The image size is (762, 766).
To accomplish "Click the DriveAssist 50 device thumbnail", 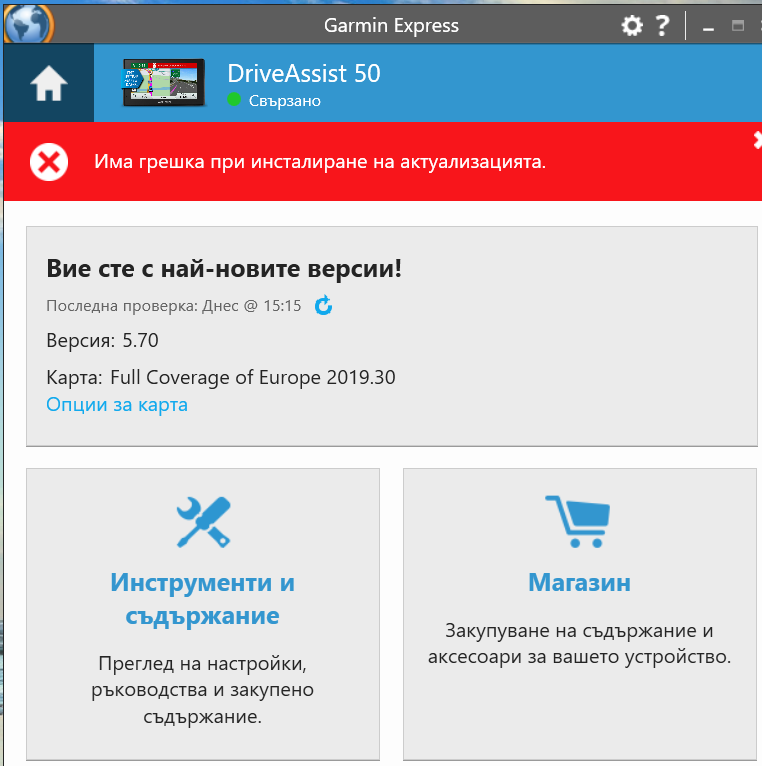I will pyautogui.click(x=164, y=83).
